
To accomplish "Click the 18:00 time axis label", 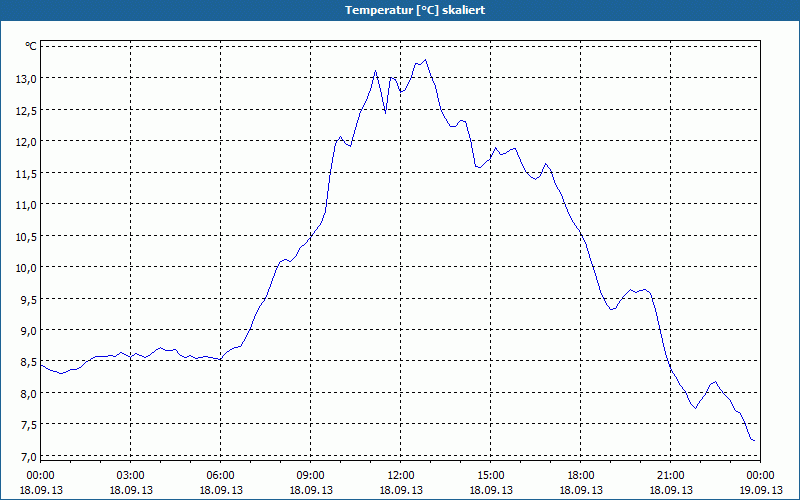I will pos(581,476).
